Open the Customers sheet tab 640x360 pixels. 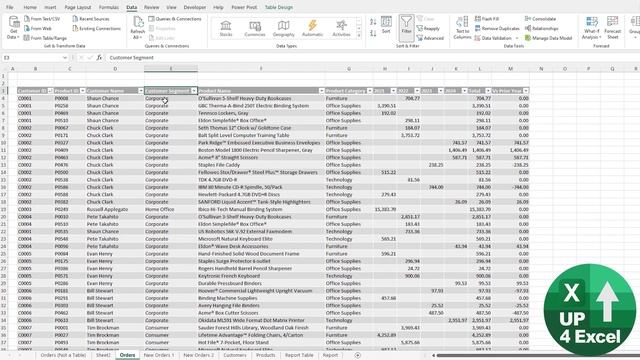click(235, 355)
